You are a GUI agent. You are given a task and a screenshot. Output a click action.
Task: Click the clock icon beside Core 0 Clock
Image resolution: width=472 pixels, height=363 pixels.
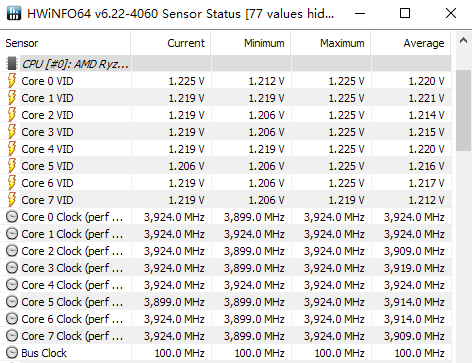pyautogui.click(x=12, y=217)
